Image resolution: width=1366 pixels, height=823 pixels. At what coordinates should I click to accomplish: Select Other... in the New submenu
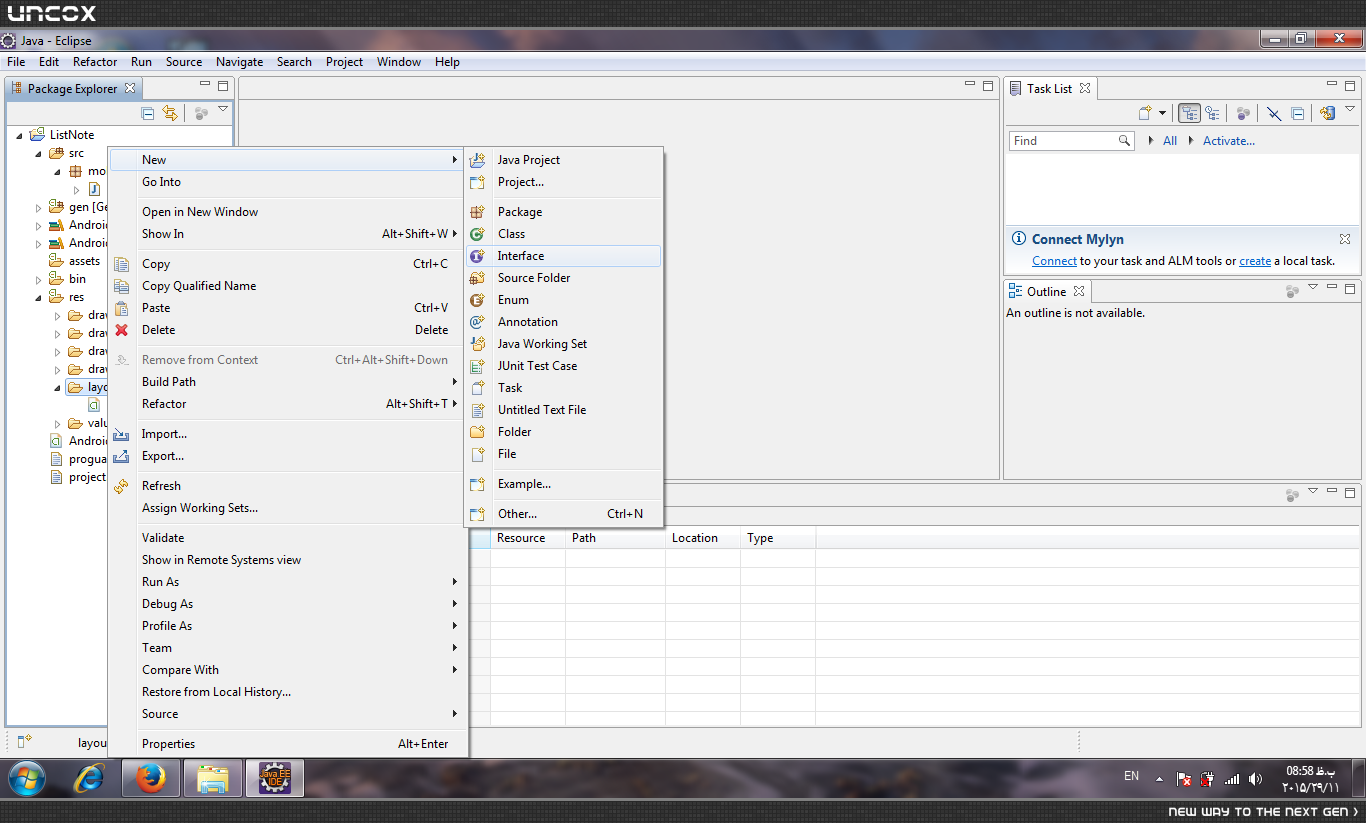pos(563,514)
